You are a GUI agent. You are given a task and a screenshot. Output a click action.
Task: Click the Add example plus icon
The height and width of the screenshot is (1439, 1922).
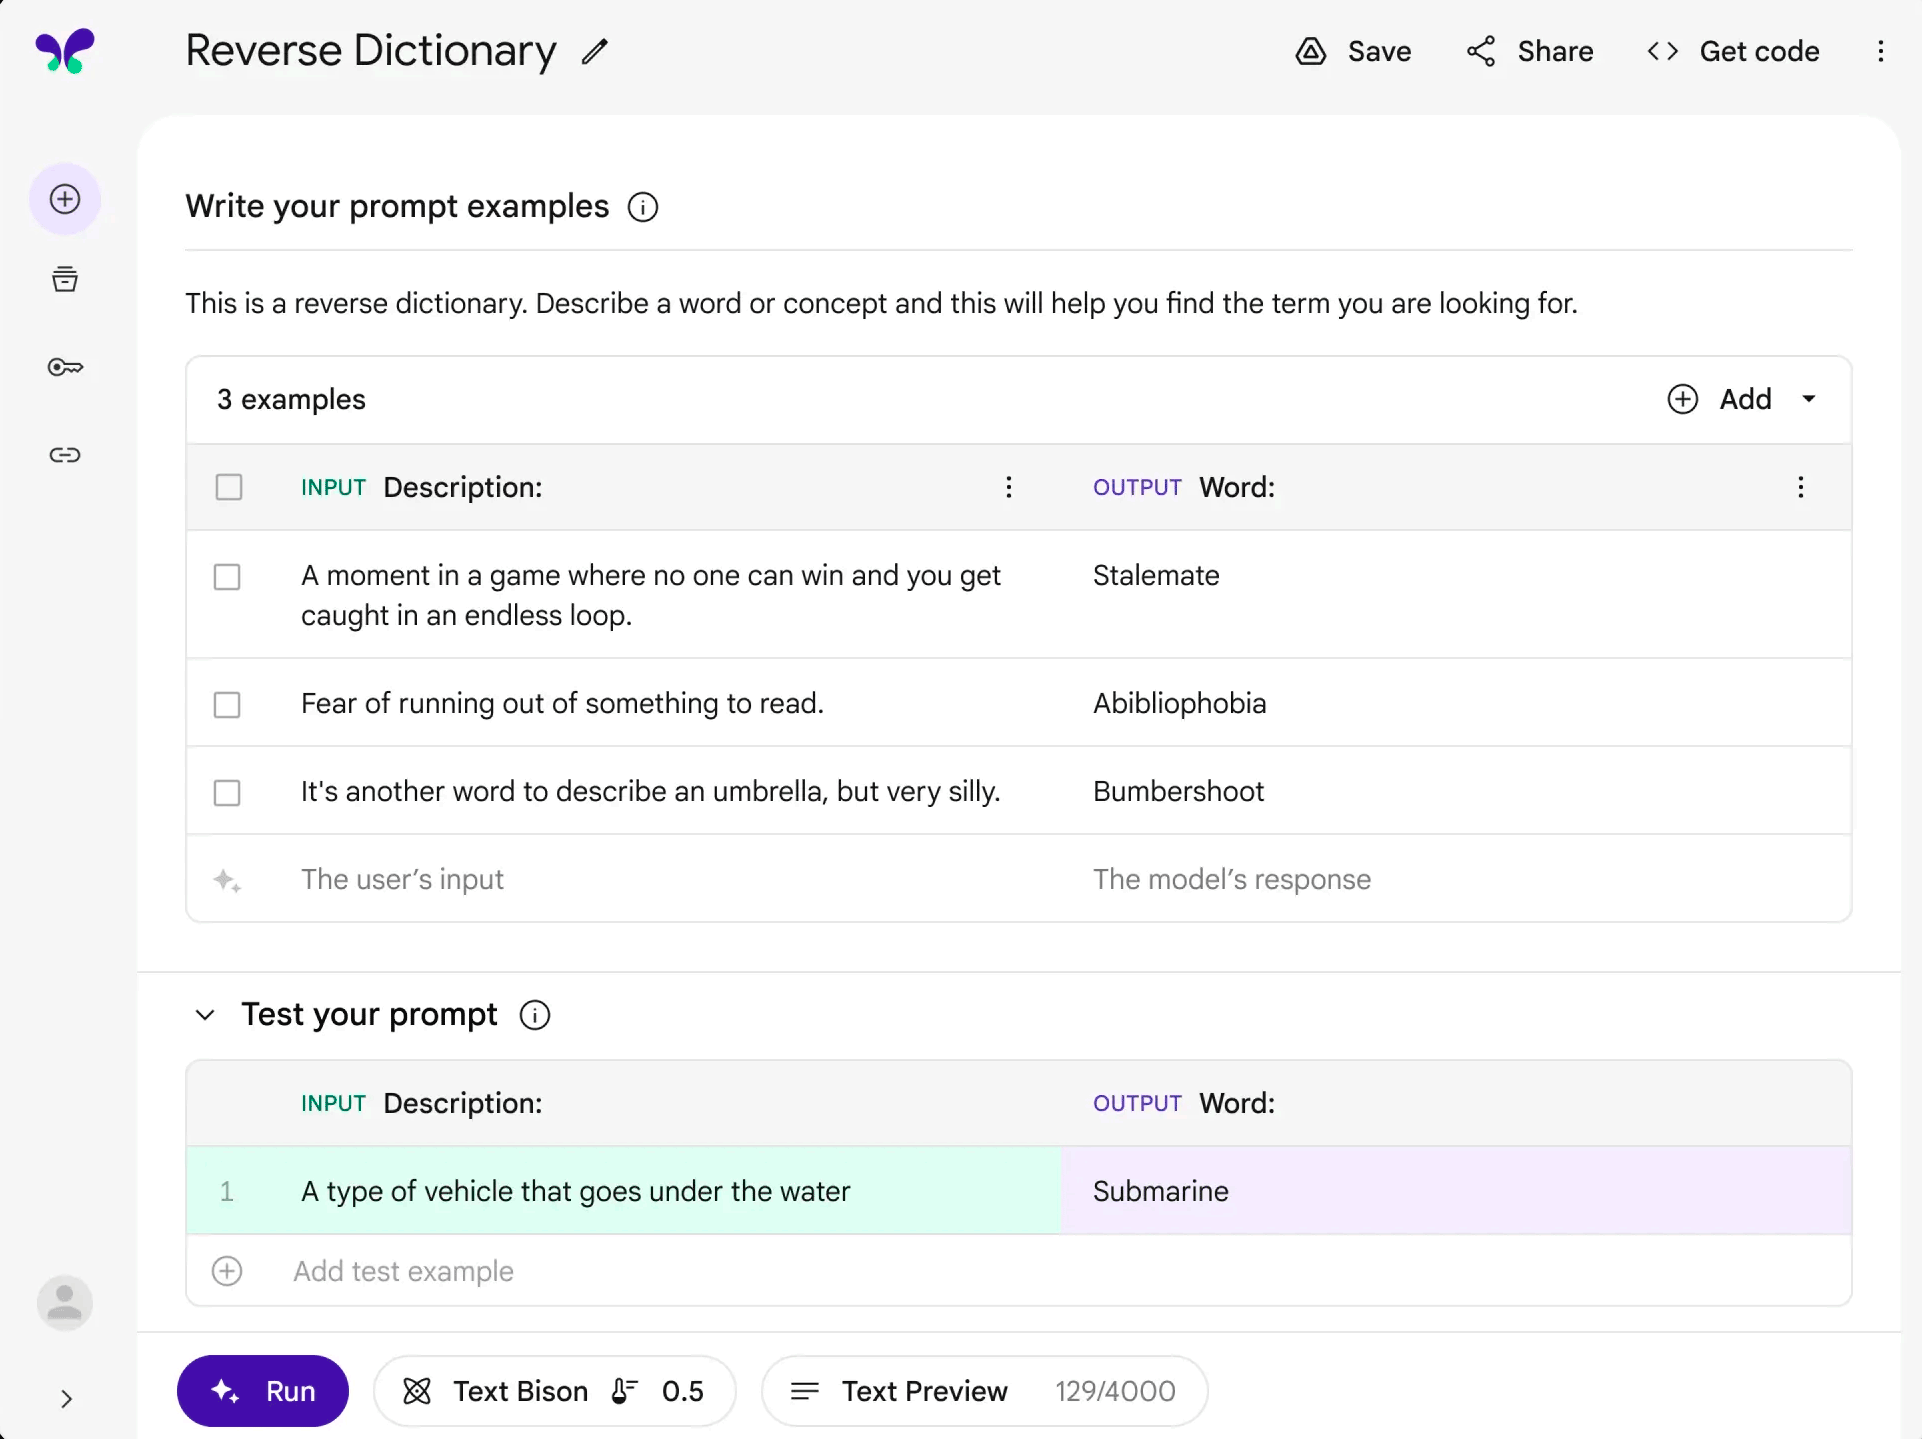pos(1680,398)
